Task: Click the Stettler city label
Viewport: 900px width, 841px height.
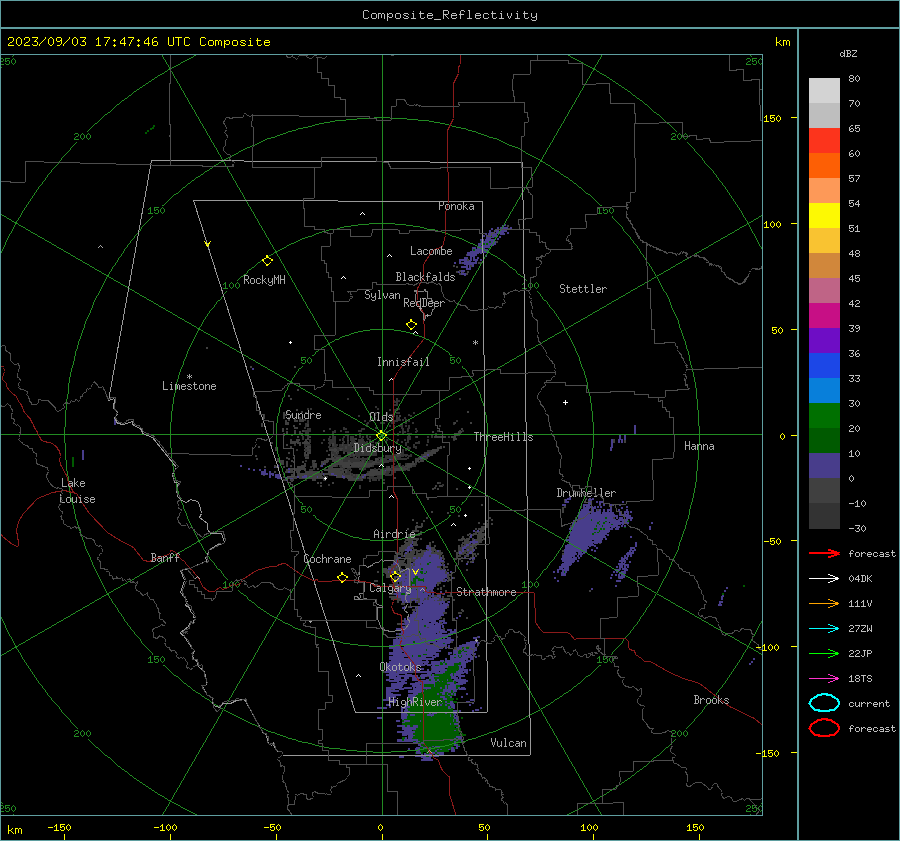Action: [x=583, y=289]
